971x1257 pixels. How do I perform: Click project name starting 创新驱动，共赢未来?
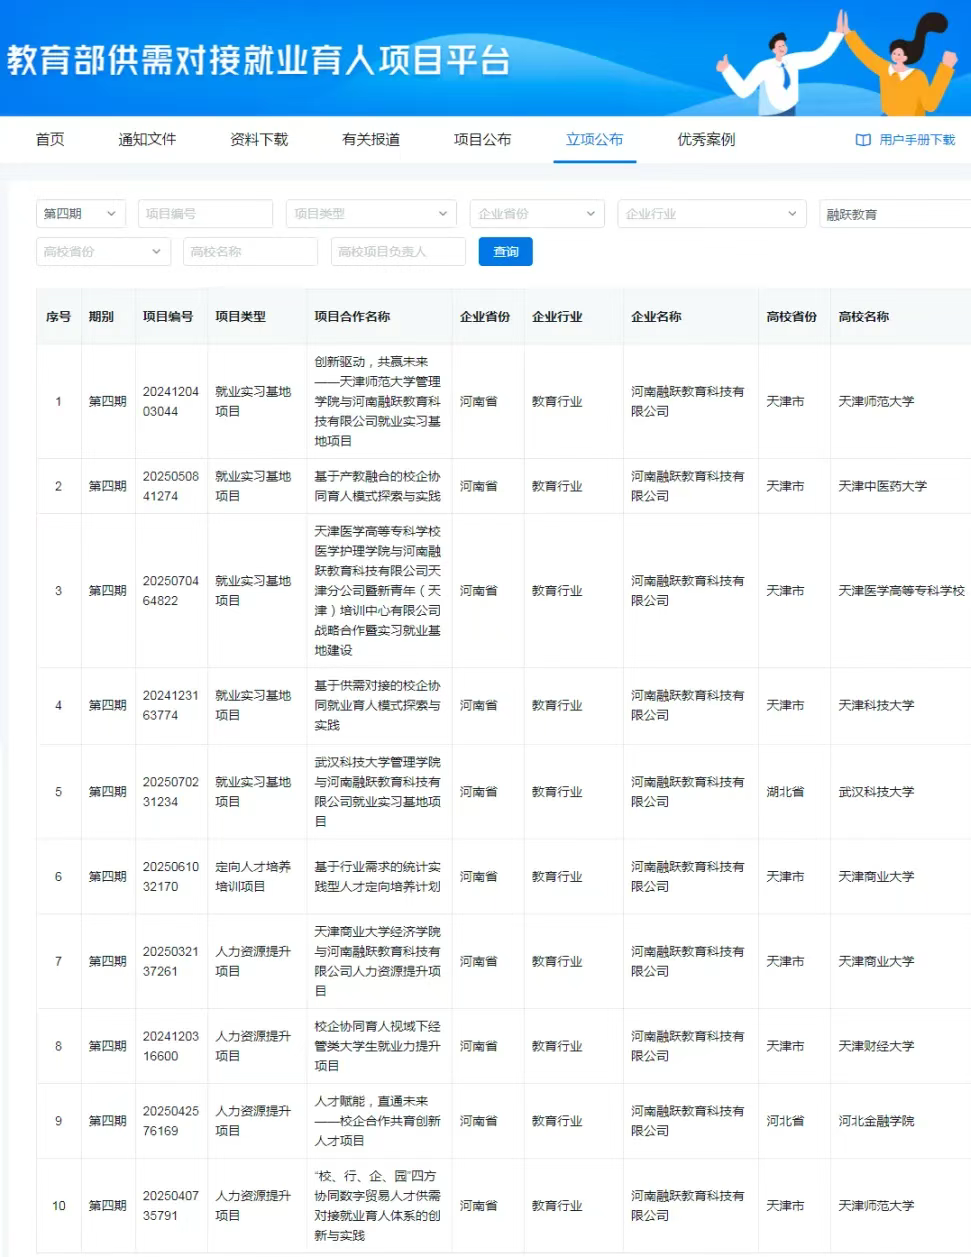pos(377,401)
